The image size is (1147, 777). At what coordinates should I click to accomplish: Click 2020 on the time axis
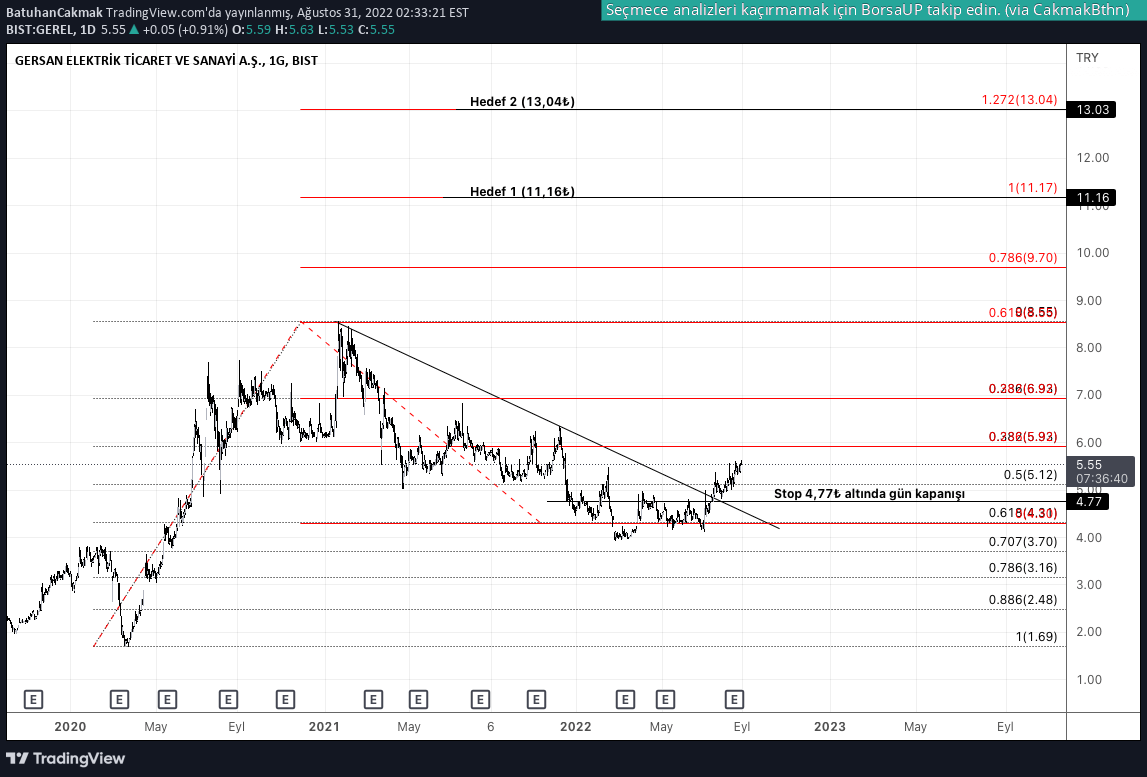coord(70,727)
